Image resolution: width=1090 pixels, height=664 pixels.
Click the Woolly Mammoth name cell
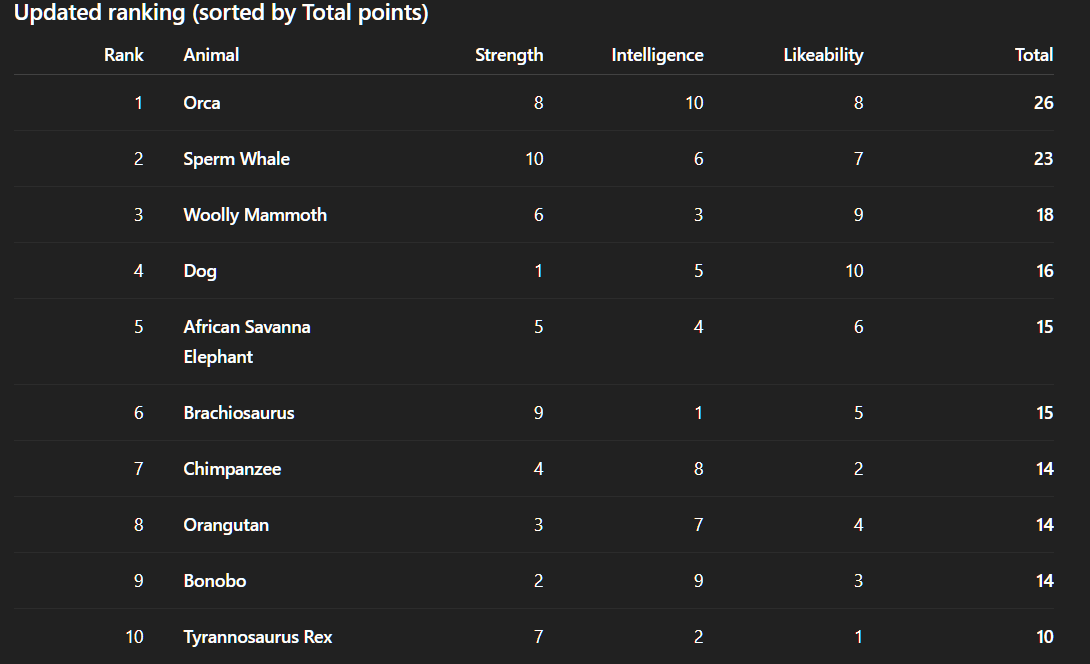255,215
